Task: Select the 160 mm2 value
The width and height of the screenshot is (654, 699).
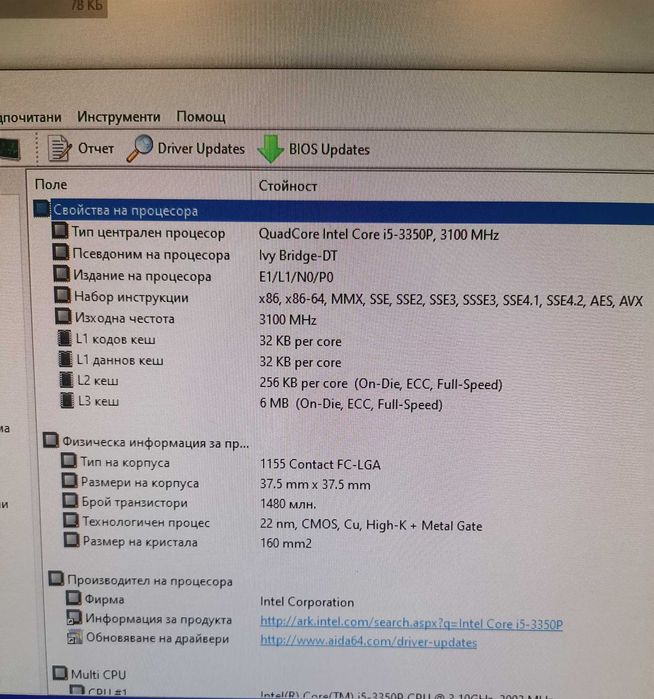Action: click(x=286, y=543)
